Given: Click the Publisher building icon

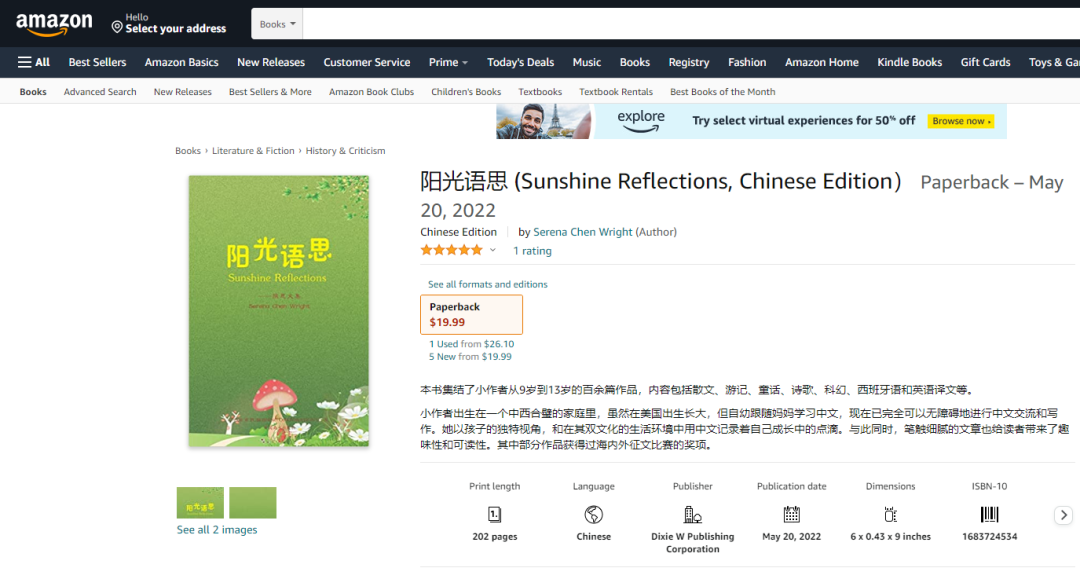Looking at the screenshot, I should coord(692,514).
